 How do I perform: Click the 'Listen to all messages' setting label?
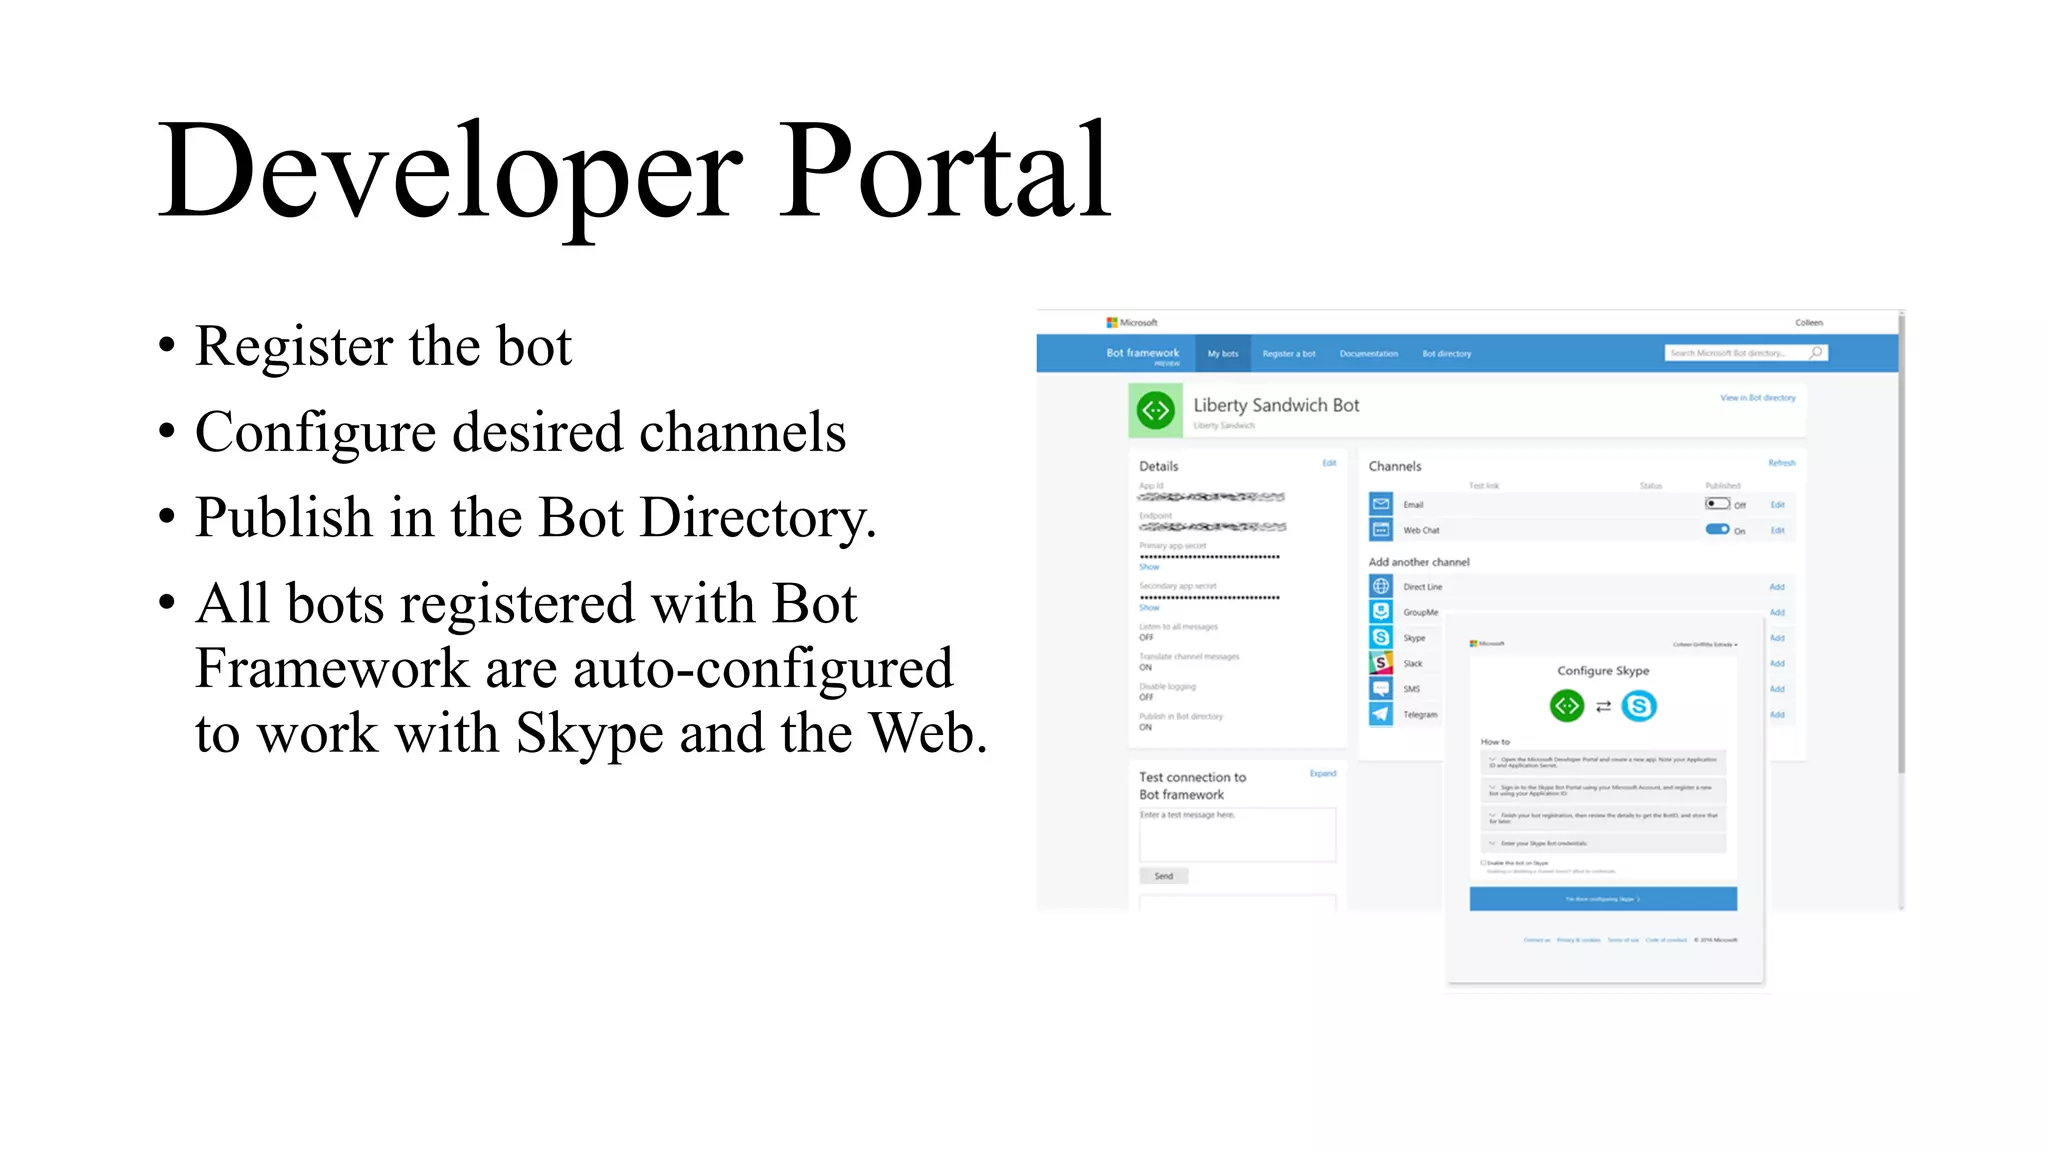[1178, 627]
